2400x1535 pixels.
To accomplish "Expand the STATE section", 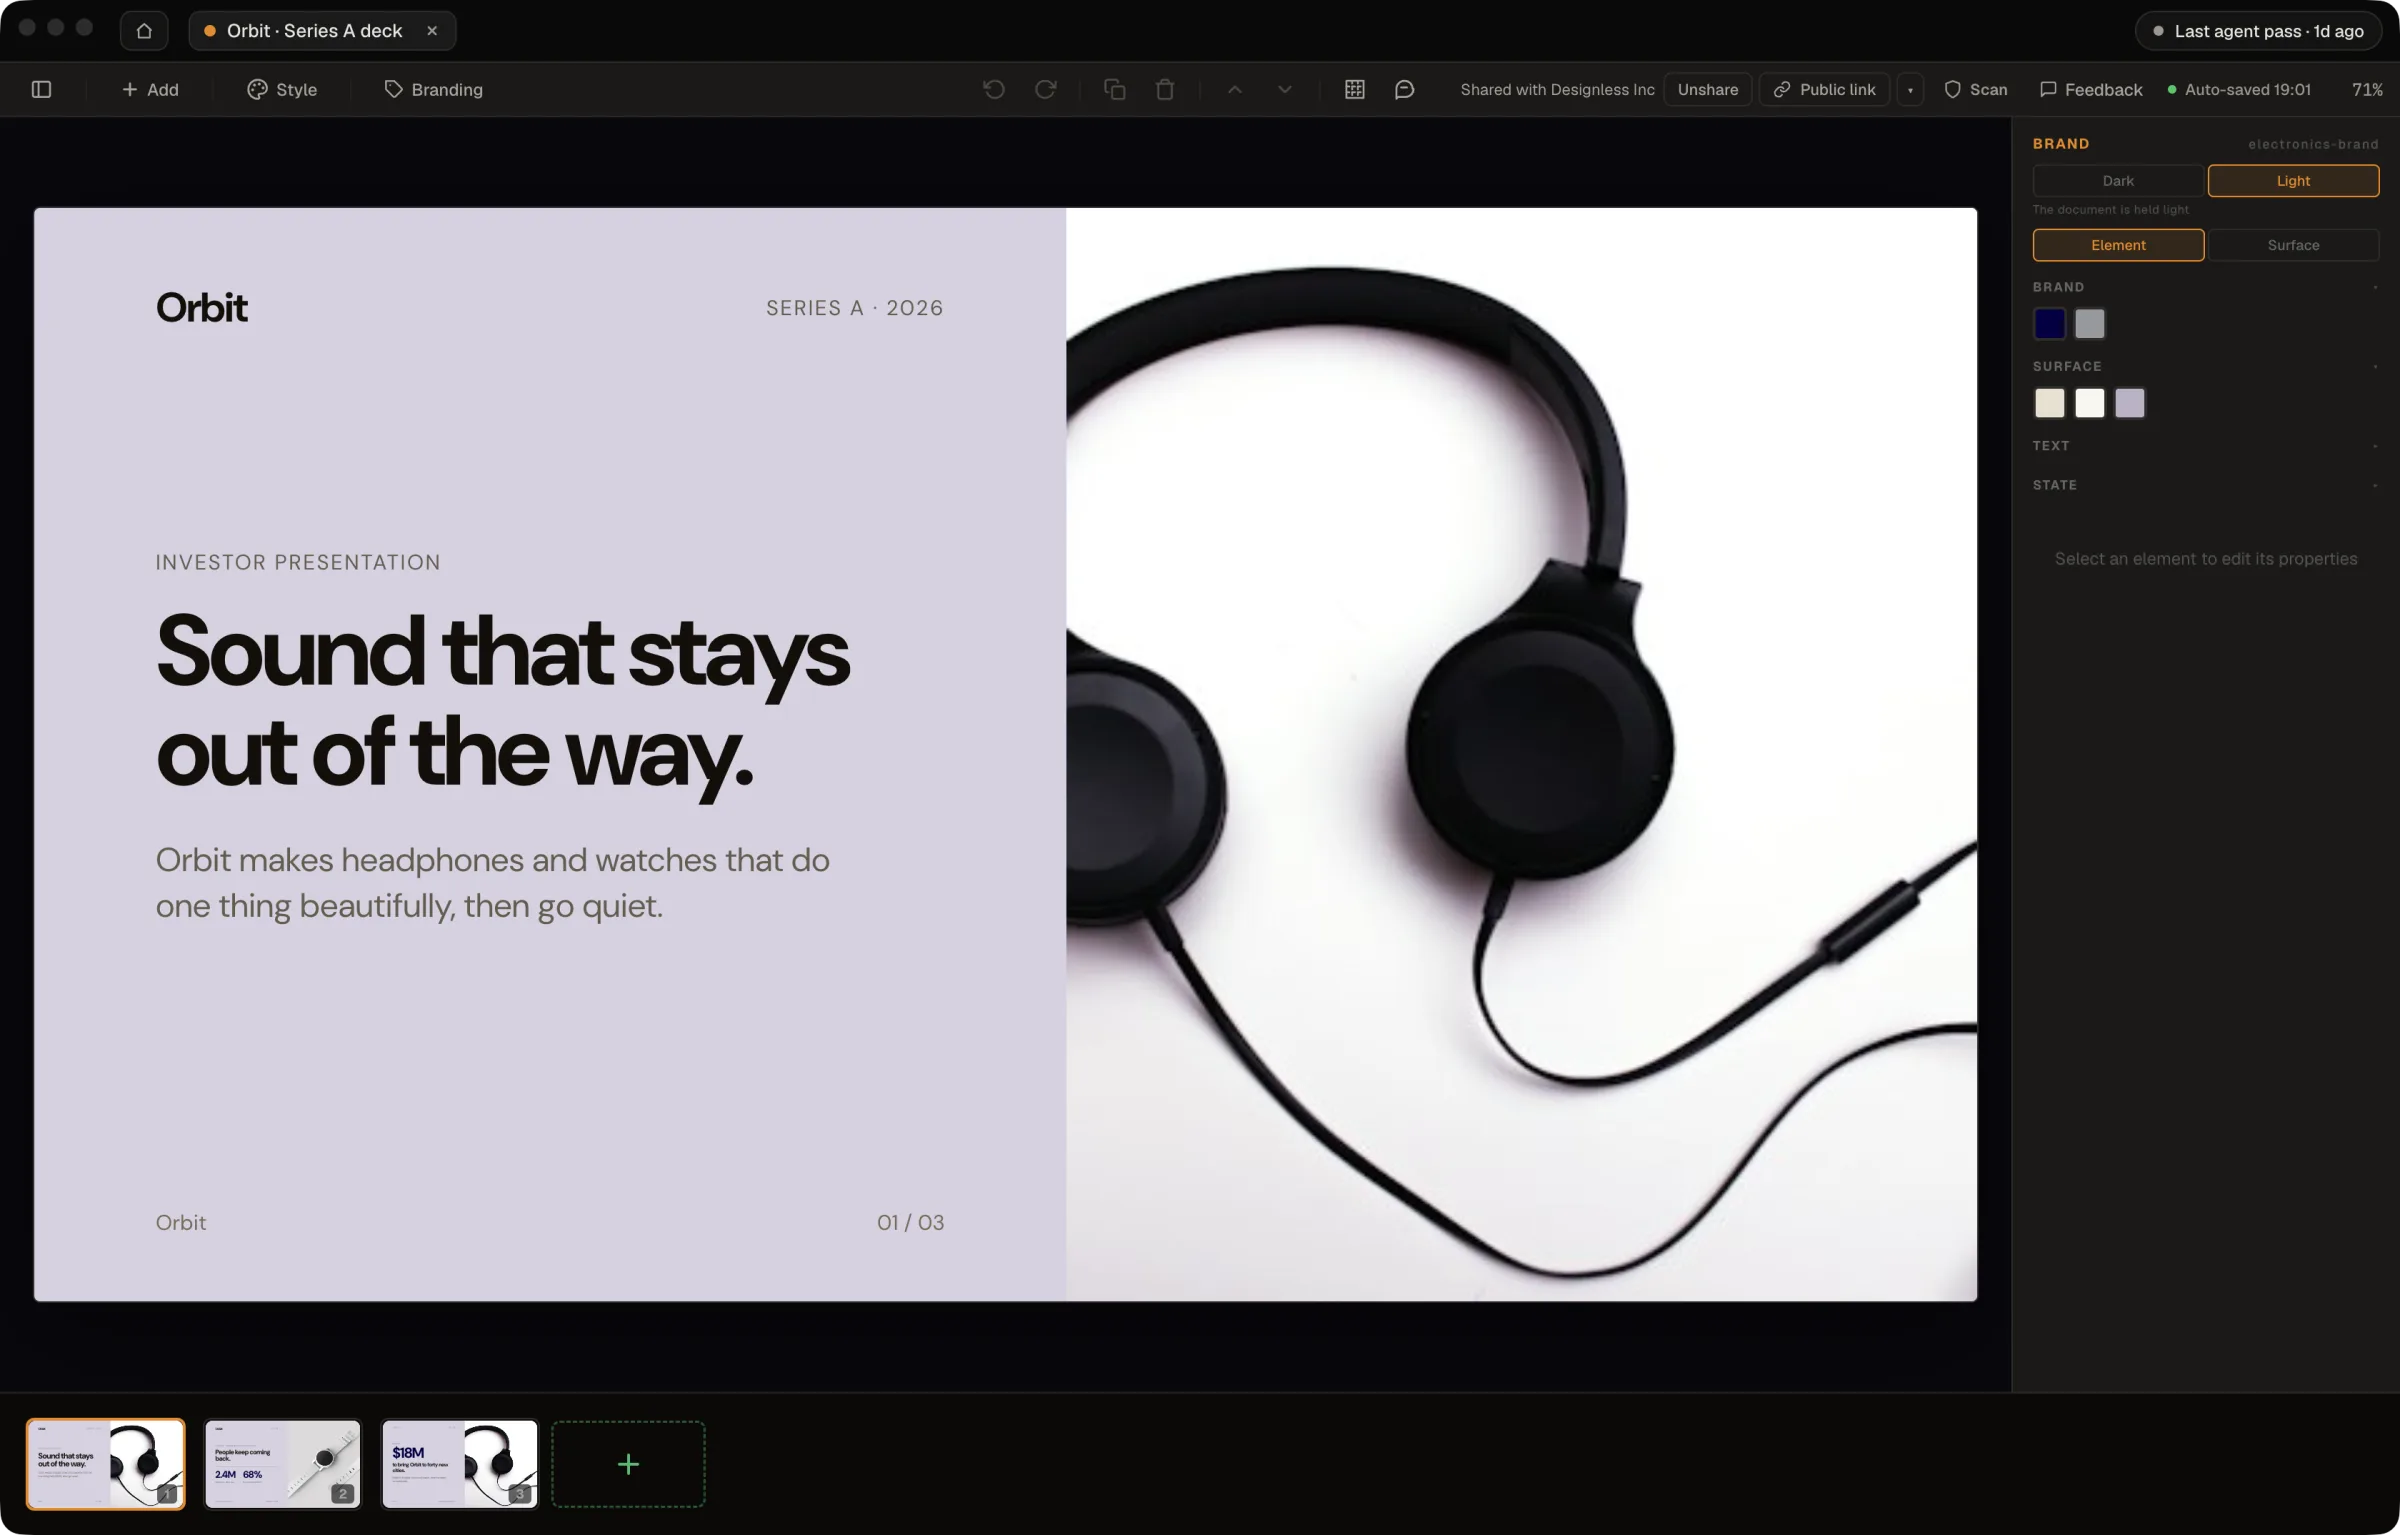I will click(2205, 485).
